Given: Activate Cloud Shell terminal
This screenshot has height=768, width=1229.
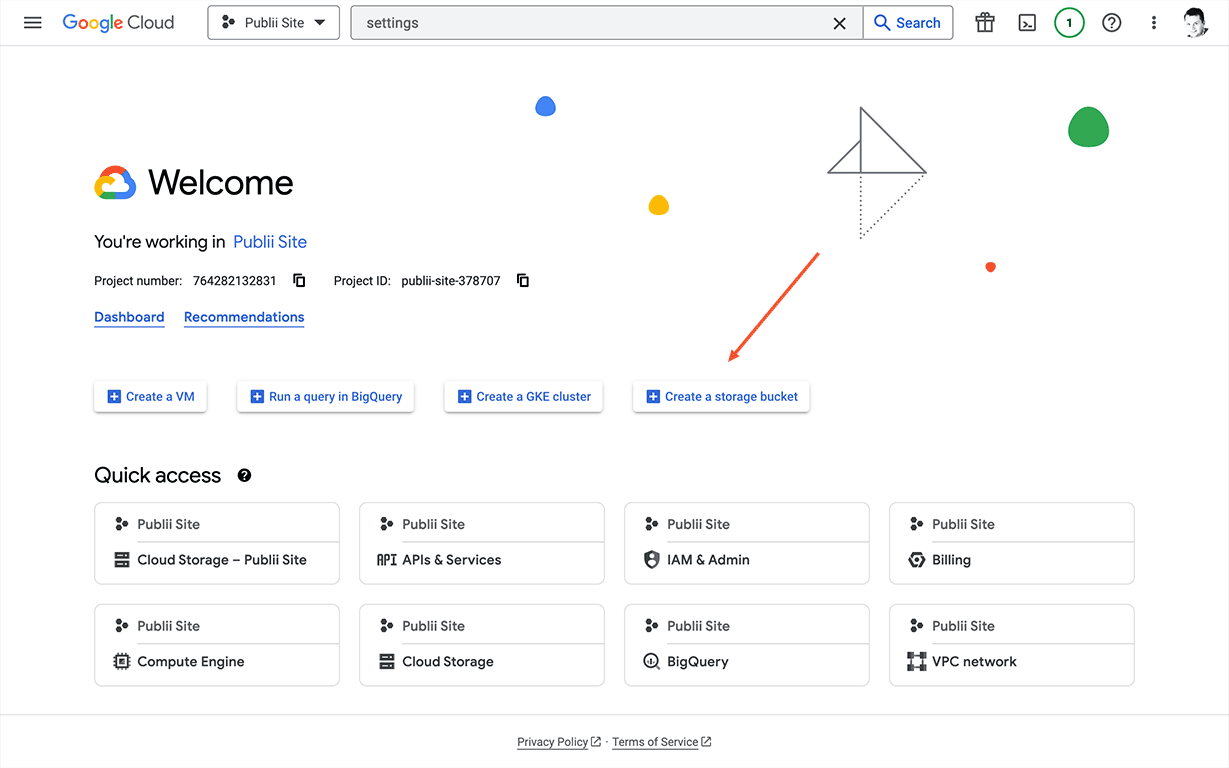Looking at the screenshot, I should pos(1027,22).
